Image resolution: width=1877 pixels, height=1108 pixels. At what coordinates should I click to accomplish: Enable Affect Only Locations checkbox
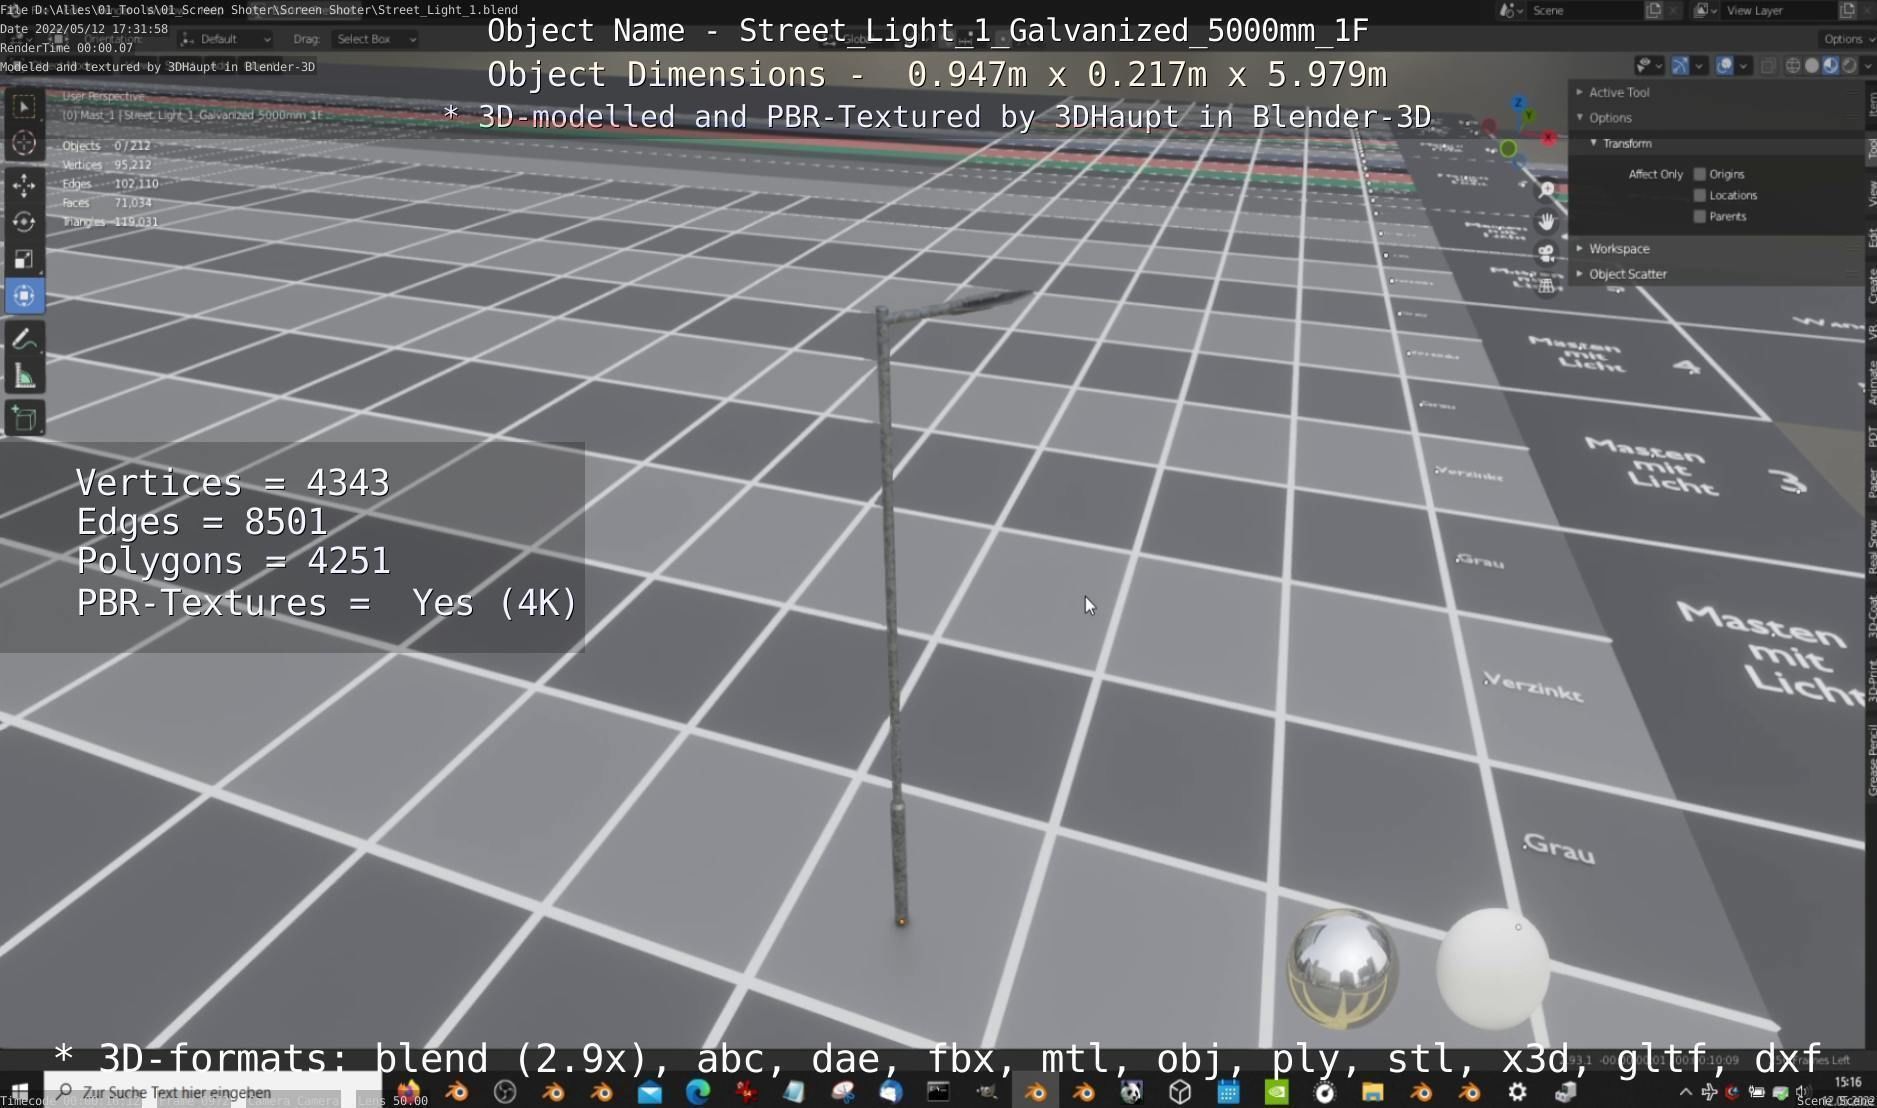pos(1699,195)
